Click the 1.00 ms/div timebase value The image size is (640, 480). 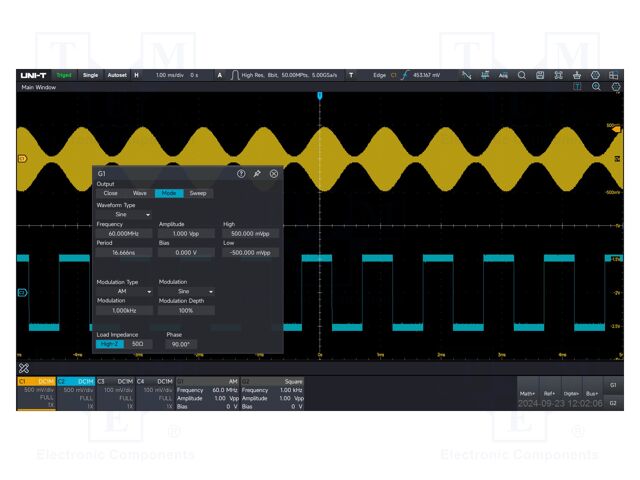(169, 75)
